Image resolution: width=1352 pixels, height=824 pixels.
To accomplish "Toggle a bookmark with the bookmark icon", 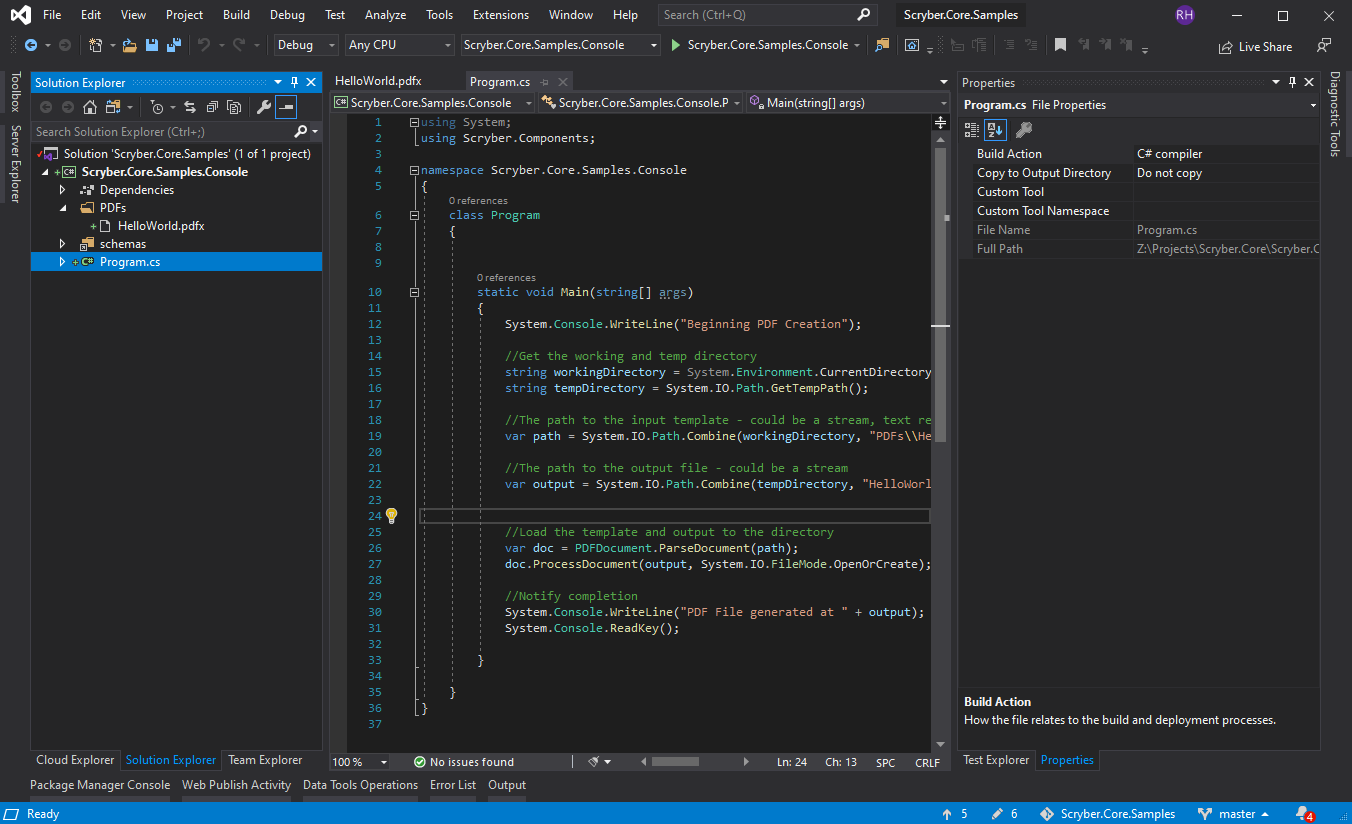I will click(1060, 45).
